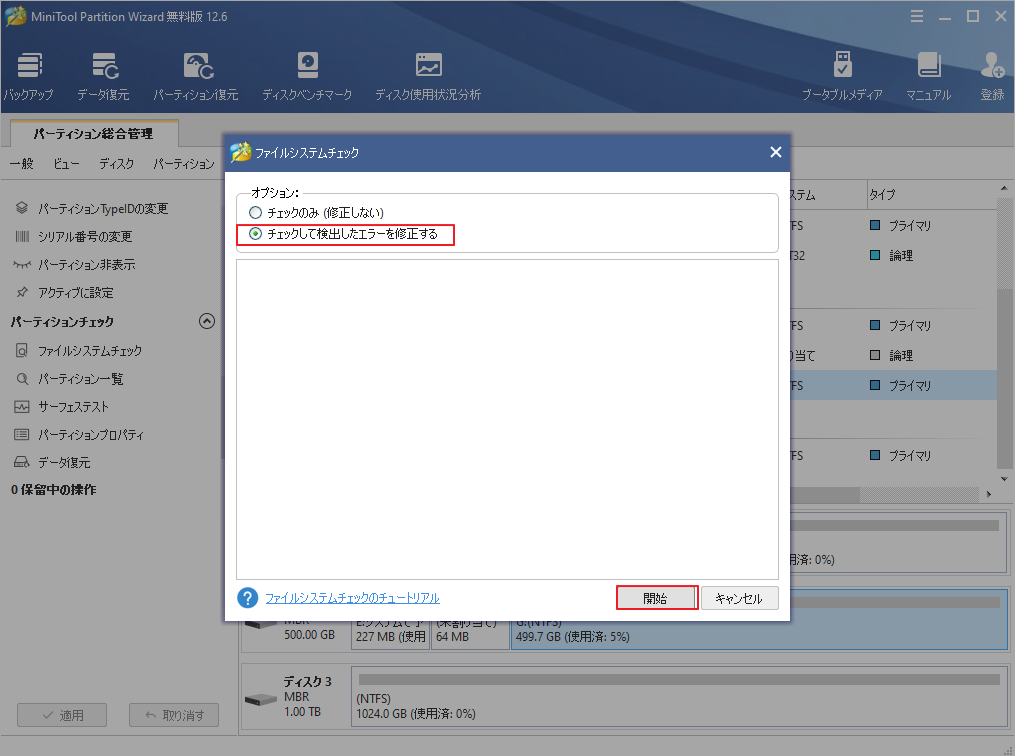Click the ブータブルメディア icon

pos(843,75)
